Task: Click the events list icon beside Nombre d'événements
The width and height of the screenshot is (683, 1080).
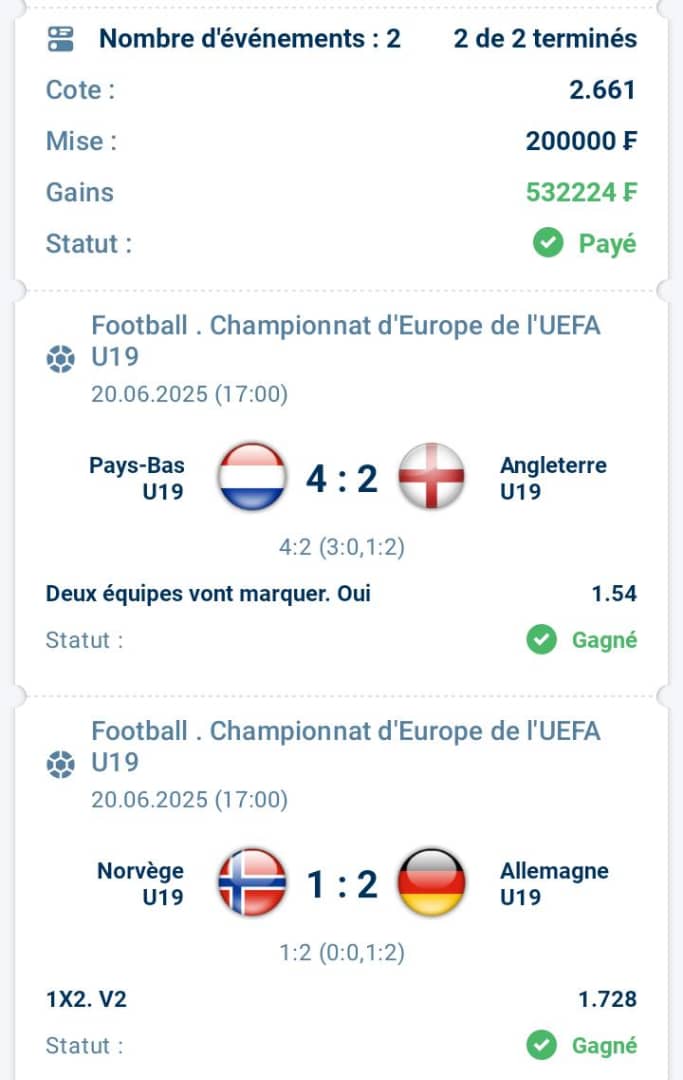Action: [x=61, y=39]
